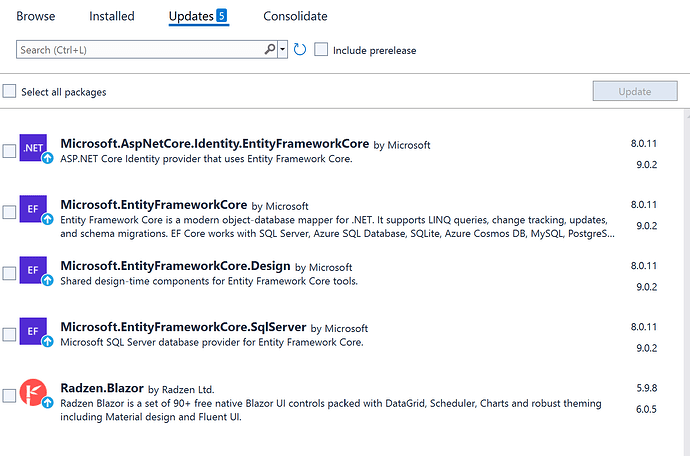Click the Radzen.Blazor red logo icon
690x456 pixels.
pos(33,392)
